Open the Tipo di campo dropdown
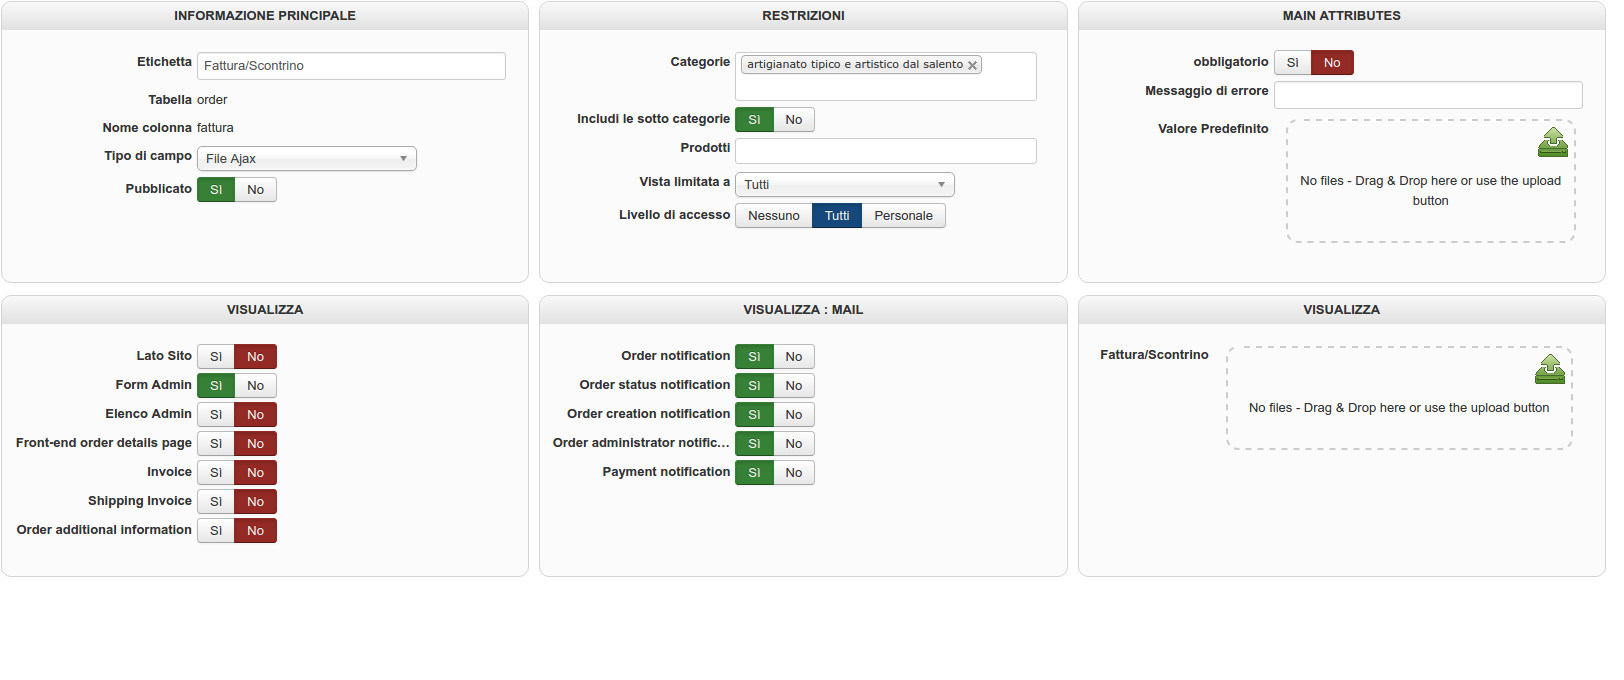Image resolution: width=1624 pixels, height=680 pixels. coord(306,158)
